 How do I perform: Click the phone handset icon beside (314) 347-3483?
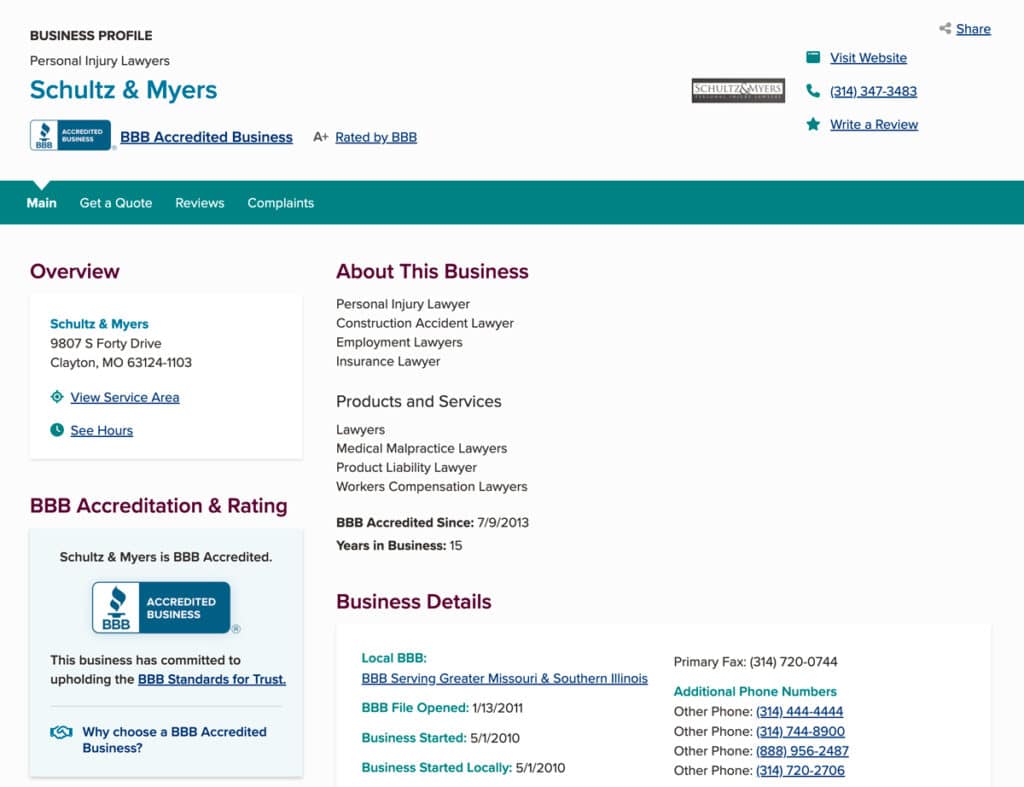coord(813,91)
